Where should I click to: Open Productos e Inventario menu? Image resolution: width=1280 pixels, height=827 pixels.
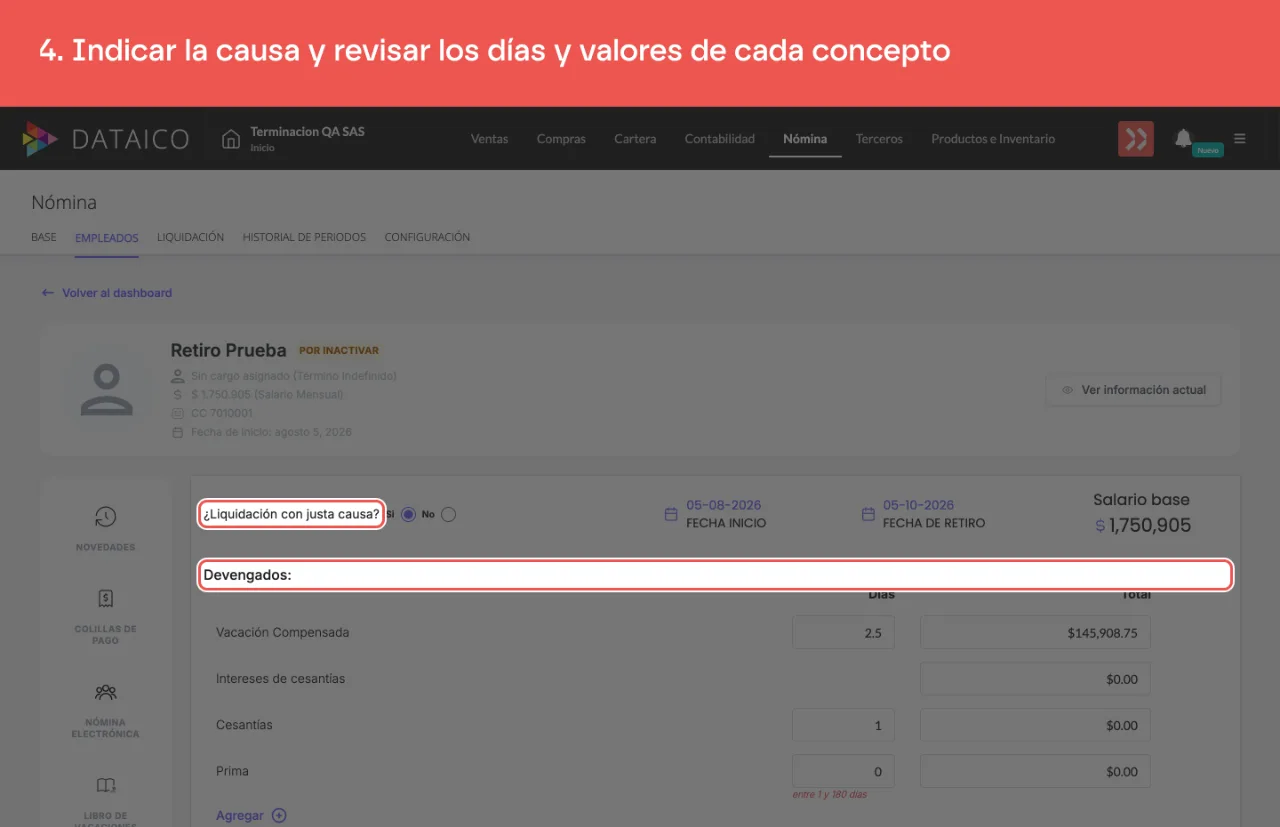(993, 139)
